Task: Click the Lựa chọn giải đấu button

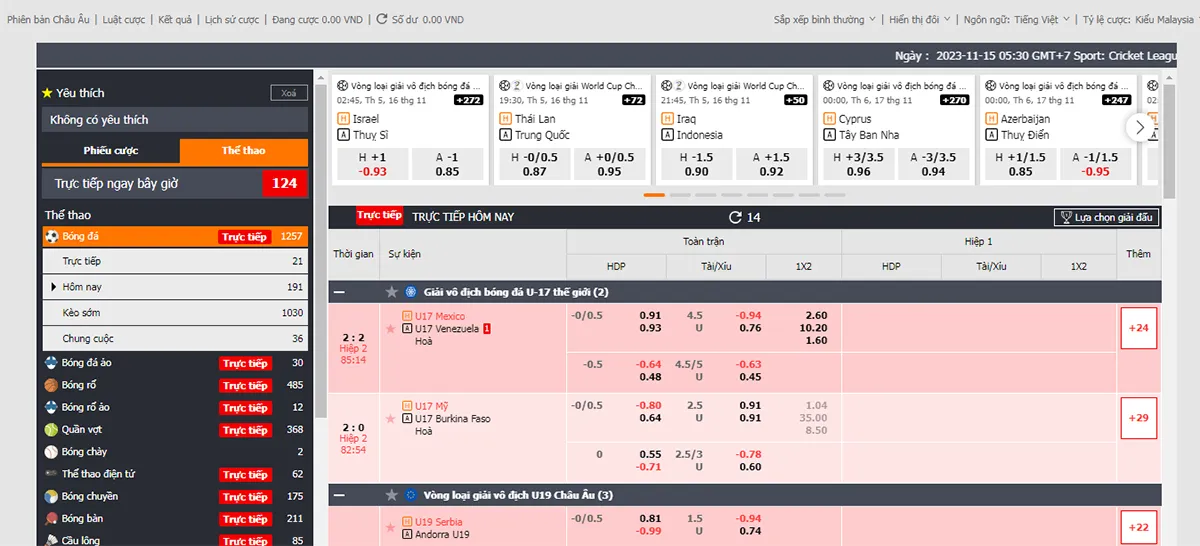Action: click(x=1108, y=217)
